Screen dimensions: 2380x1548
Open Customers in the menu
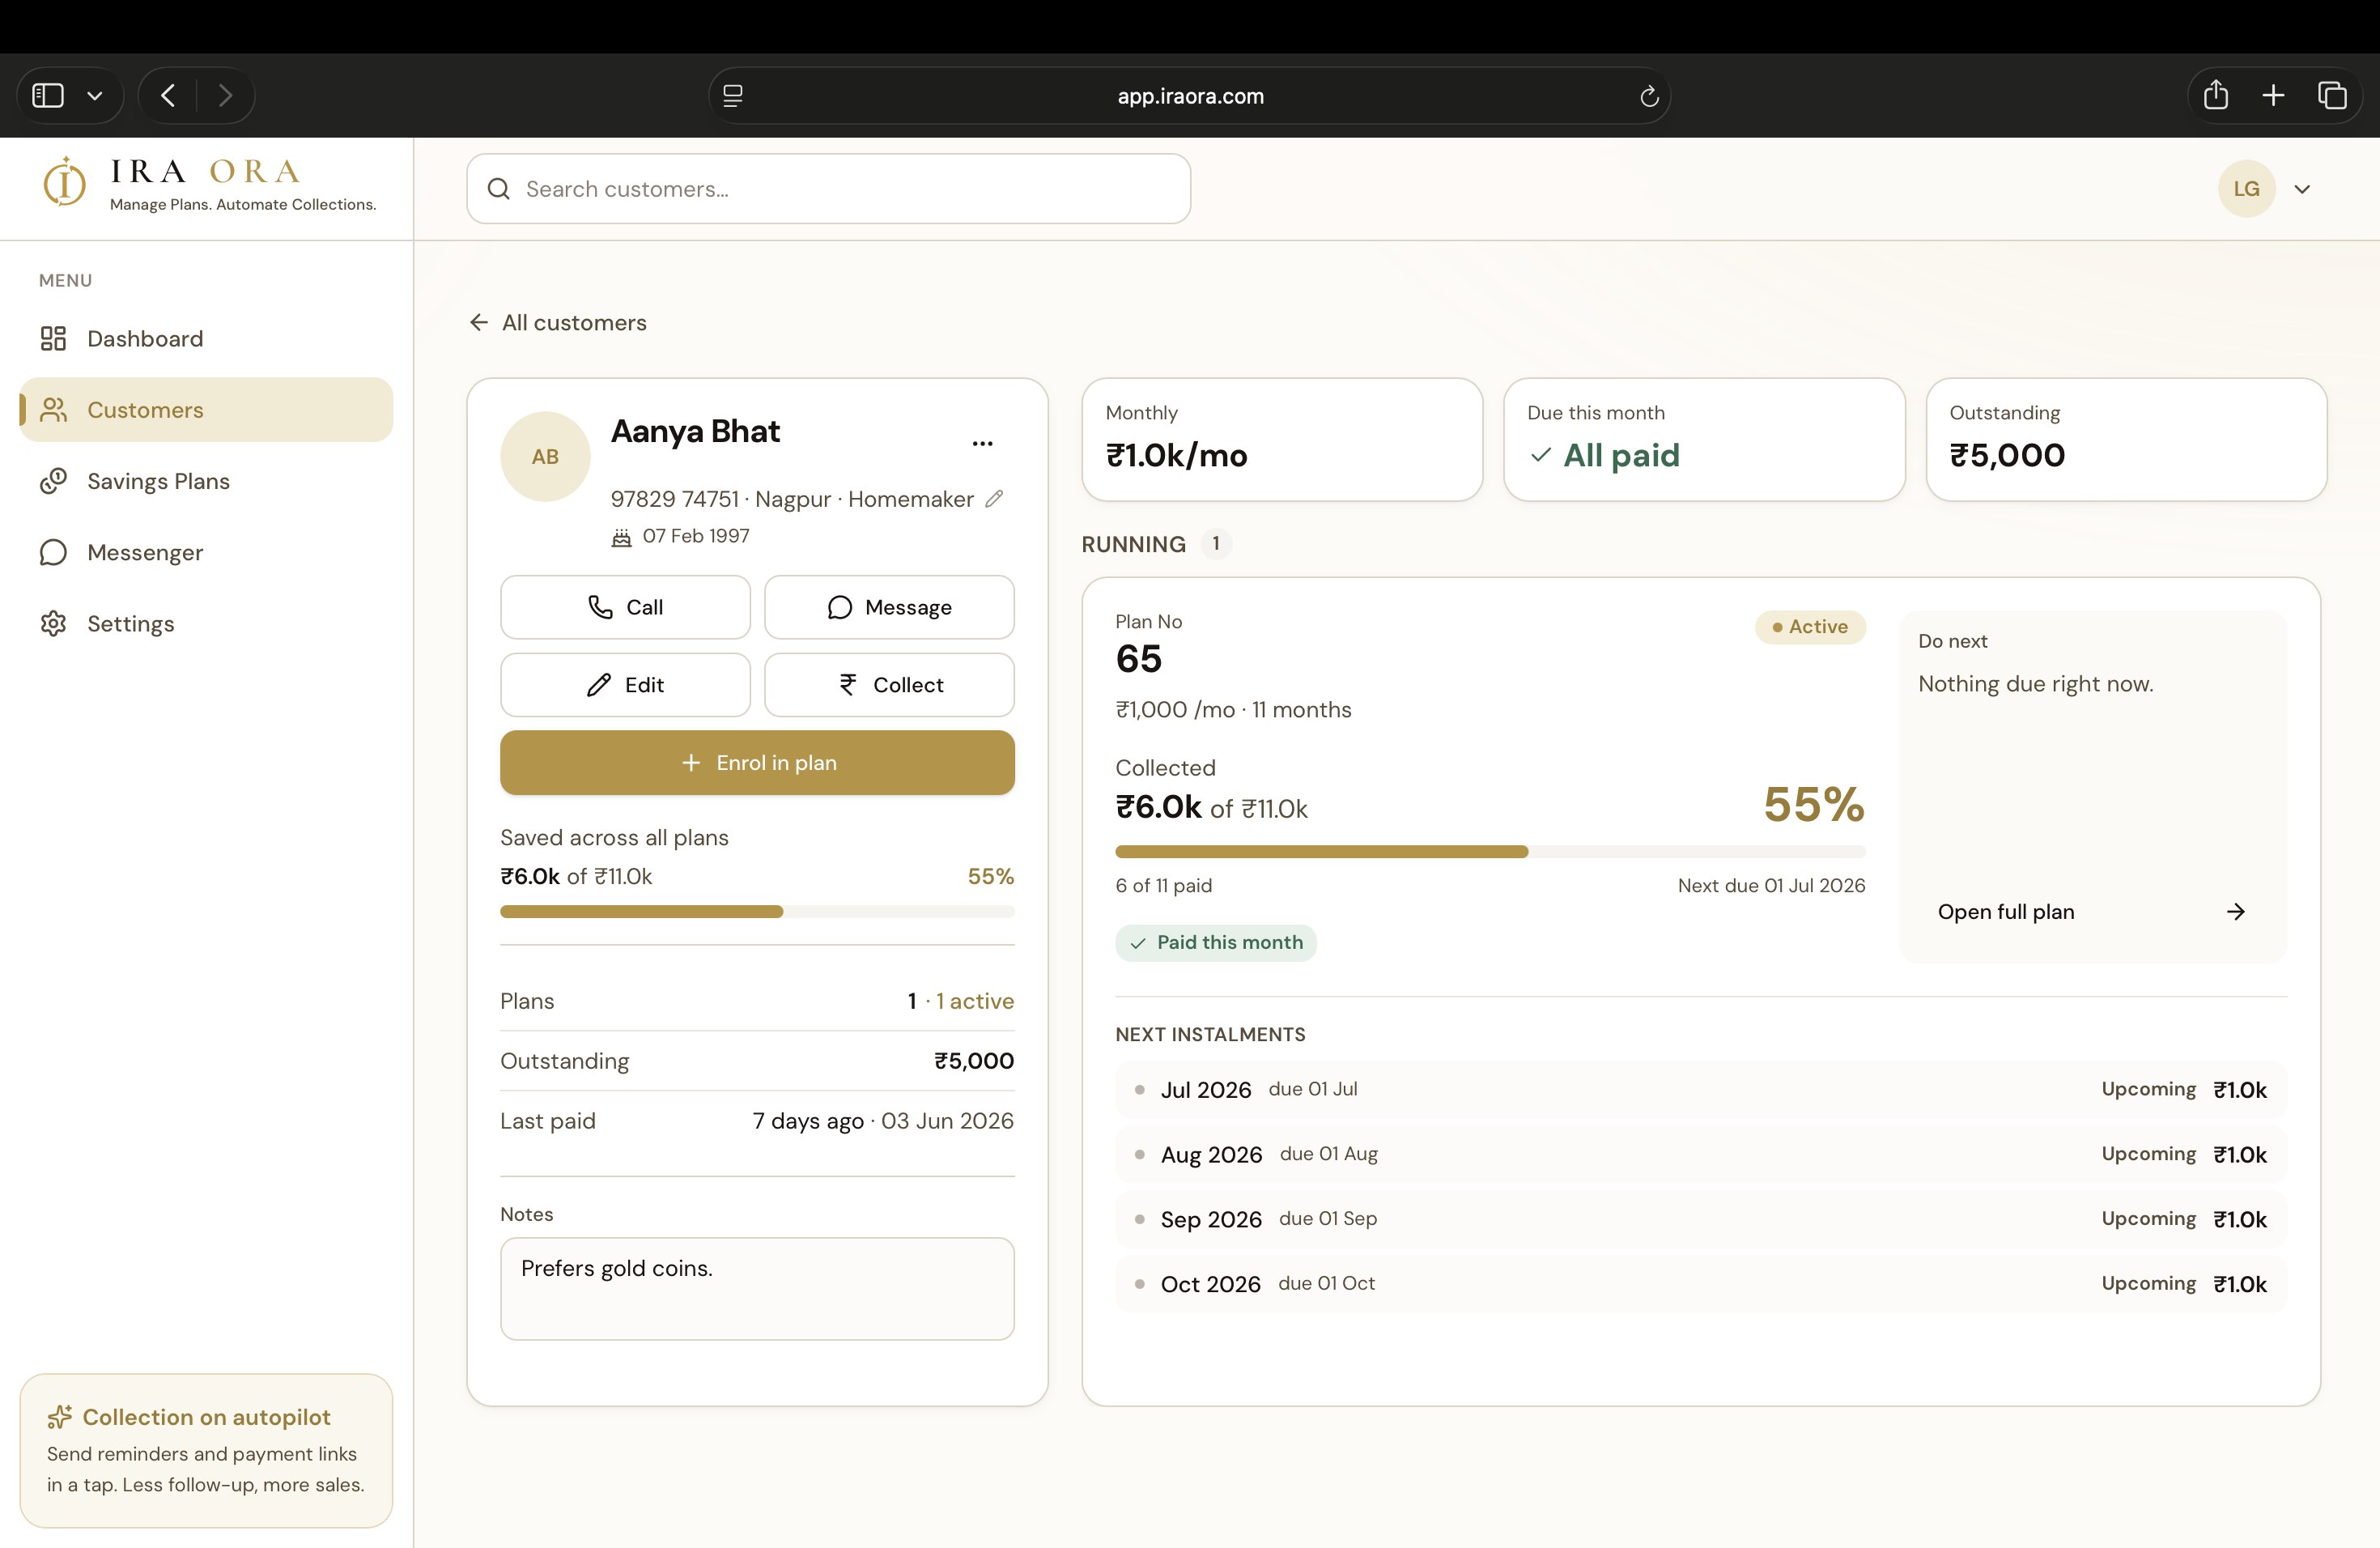click(x=206, y=409)
